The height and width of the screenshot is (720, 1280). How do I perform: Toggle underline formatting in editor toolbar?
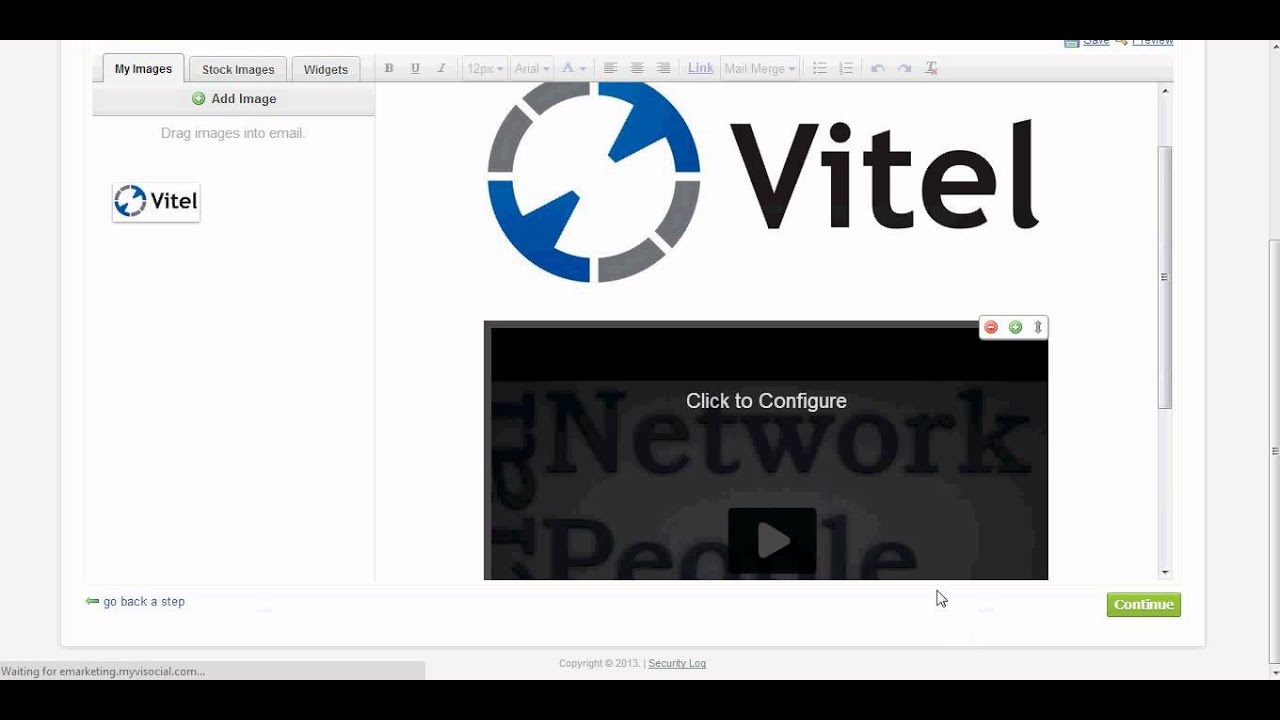pos(415,68)
